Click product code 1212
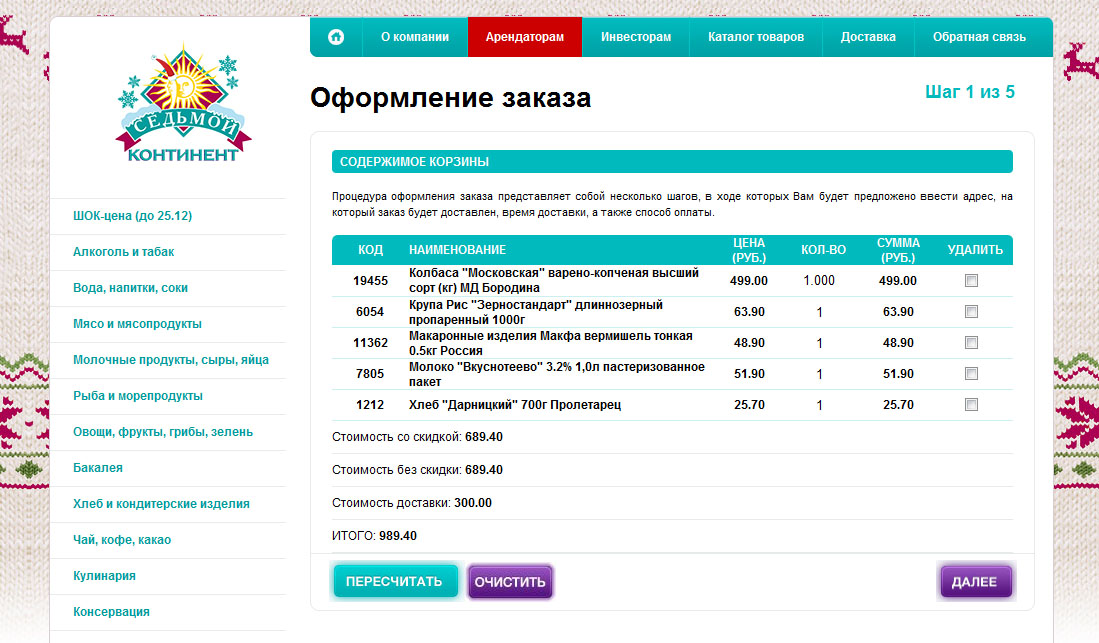This screenshot has height=643, width=1099. pos(370,405)
